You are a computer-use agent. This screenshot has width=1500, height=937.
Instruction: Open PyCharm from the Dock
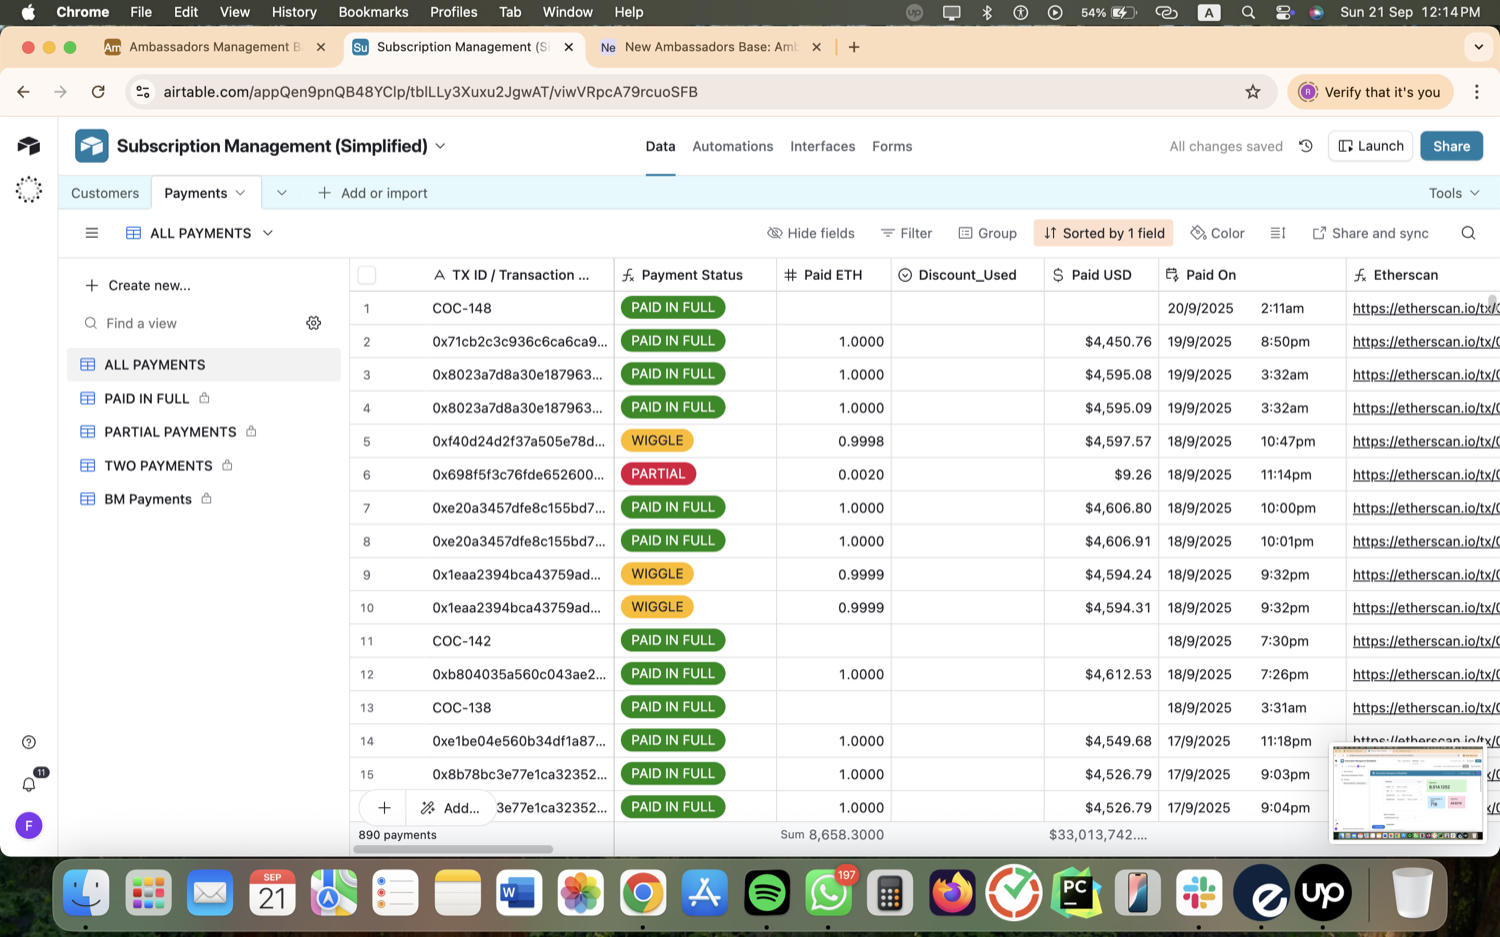pyautogui.click(x=1076, y=893)
